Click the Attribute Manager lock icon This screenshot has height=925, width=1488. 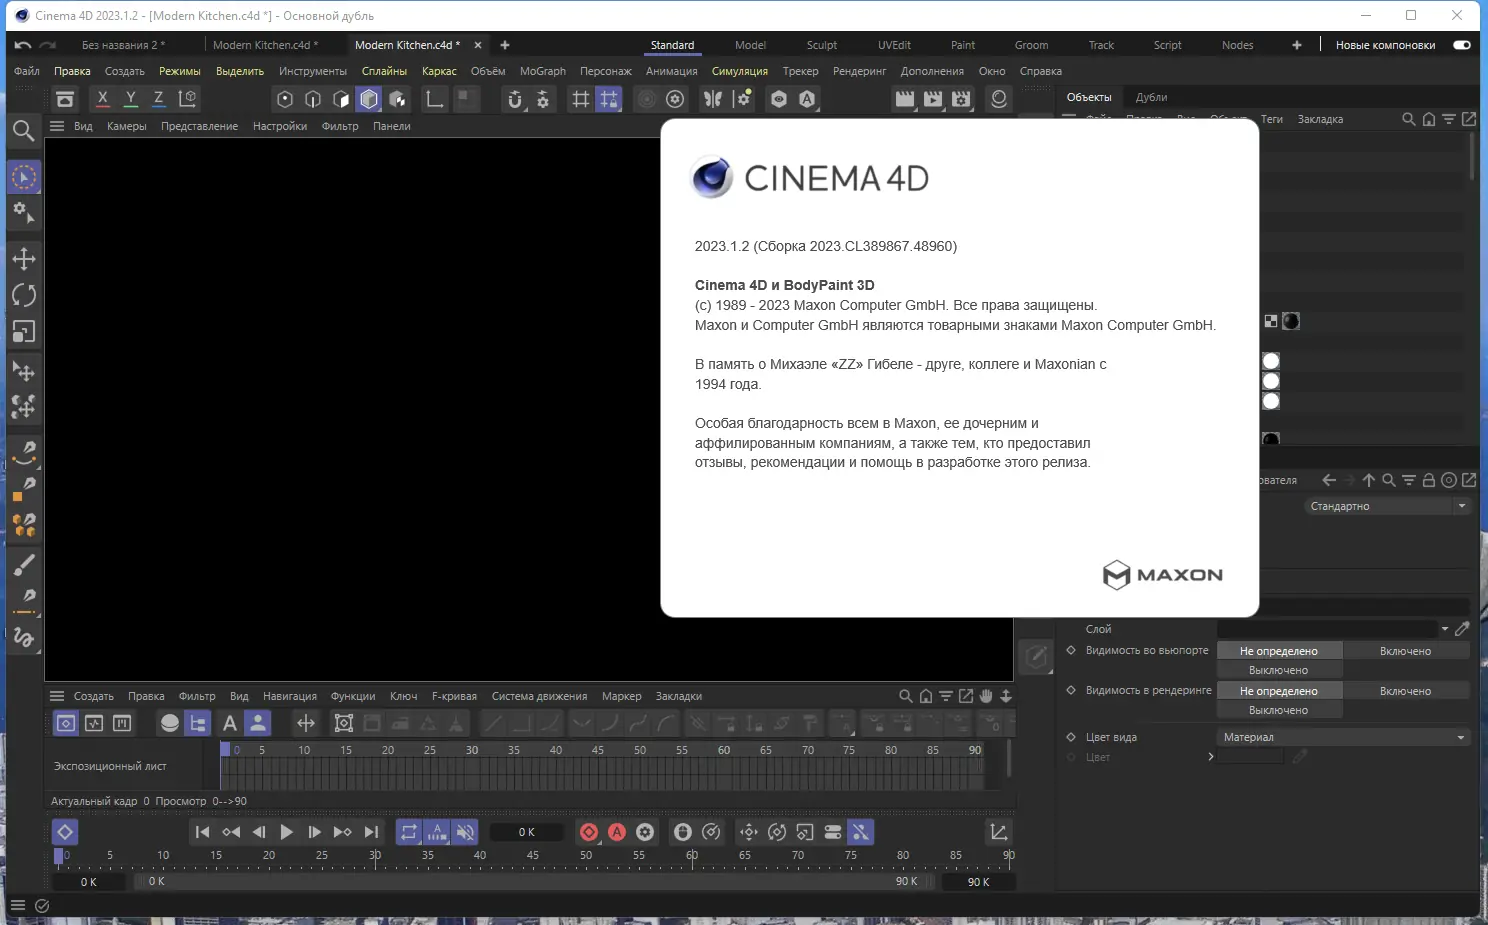[1429, 480]
